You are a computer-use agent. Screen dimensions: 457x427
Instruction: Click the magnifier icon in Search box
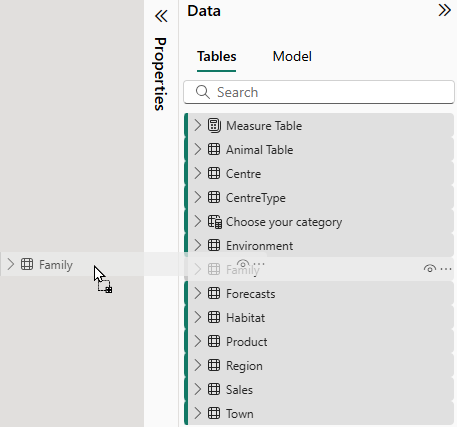point(203,92)
